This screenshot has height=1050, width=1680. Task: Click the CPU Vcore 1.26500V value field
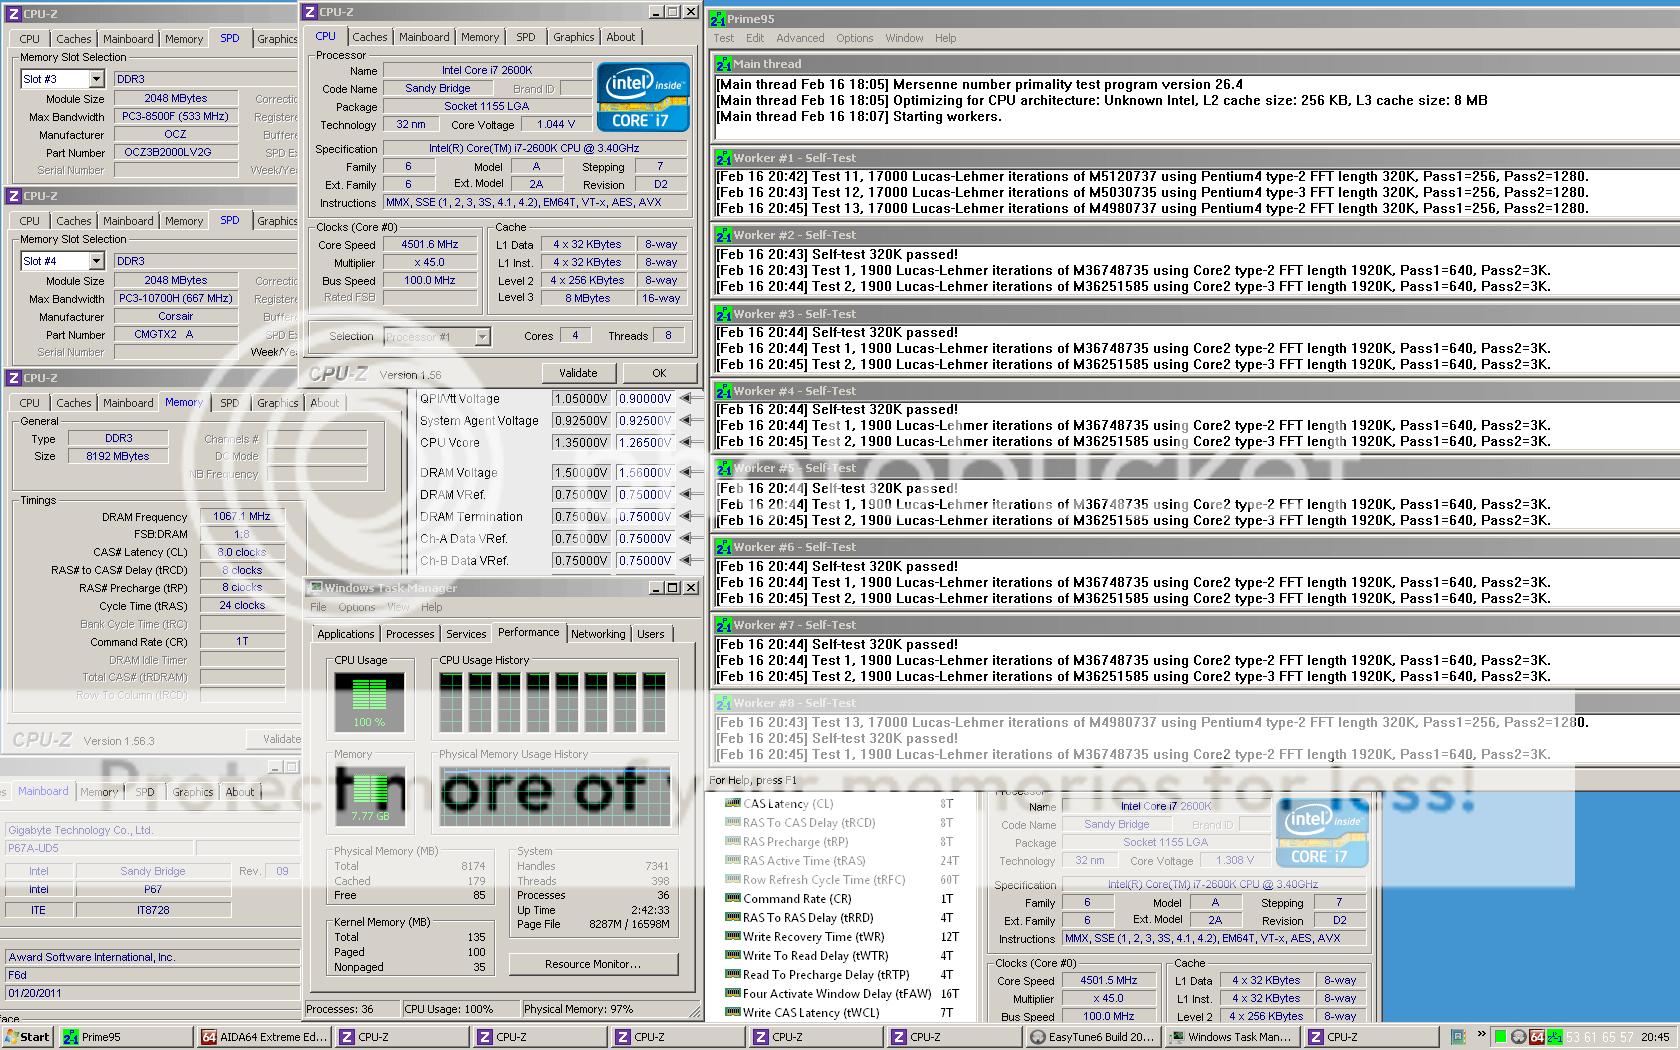(x=645, y=442)
